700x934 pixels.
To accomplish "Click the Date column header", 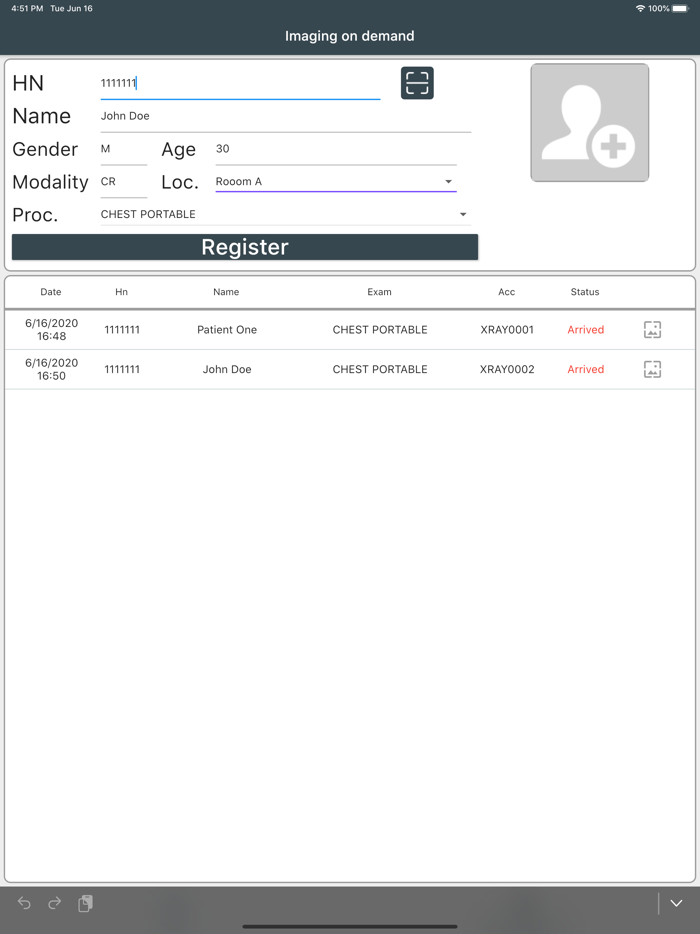I will (x=51, y=292).
